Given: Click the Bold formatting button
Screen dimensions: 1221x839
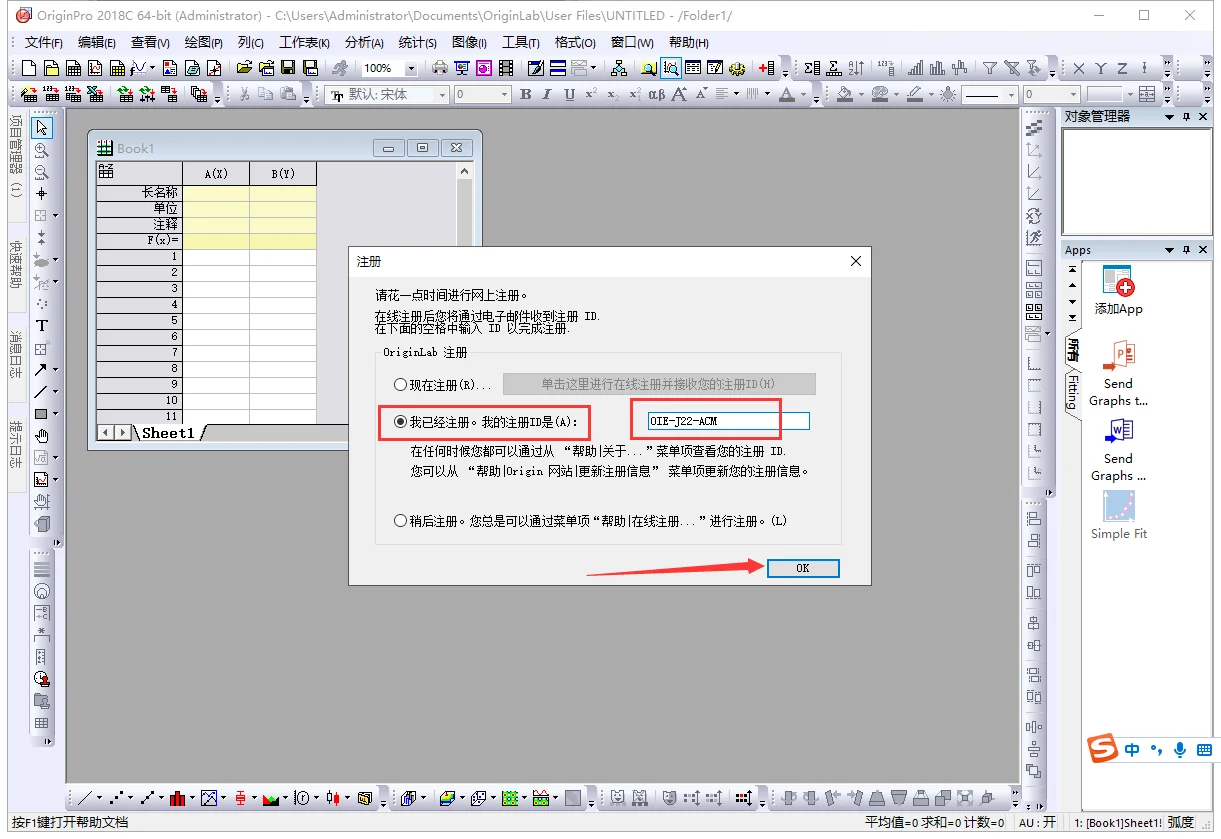Looking at the screenshot, I should (x=526, y=95).
